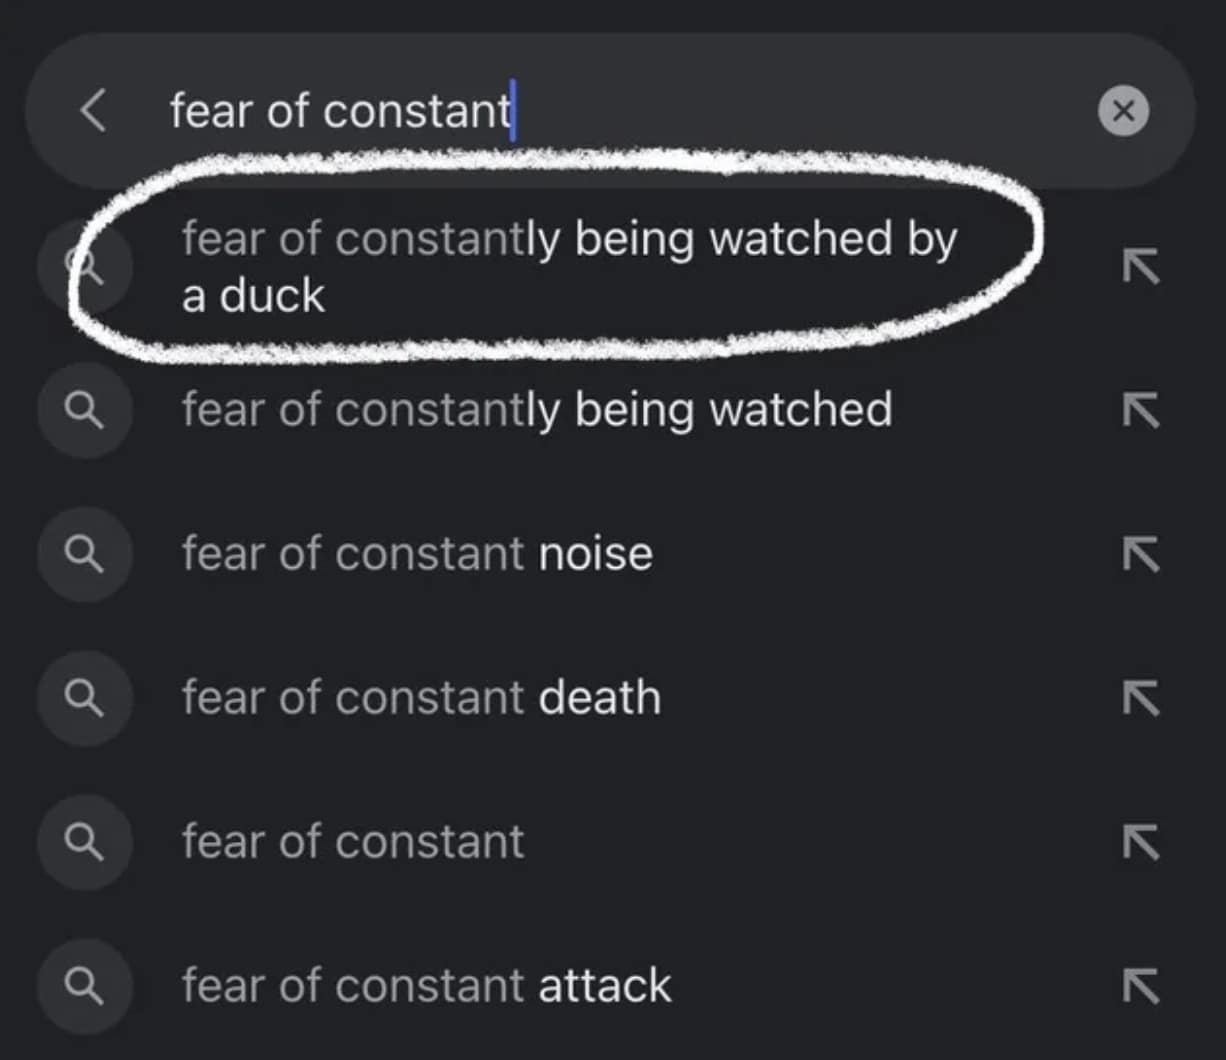The height and width of the screenshot is (1060, 1226).
Task: Clear search text with X button
Action: [1123, 110]
